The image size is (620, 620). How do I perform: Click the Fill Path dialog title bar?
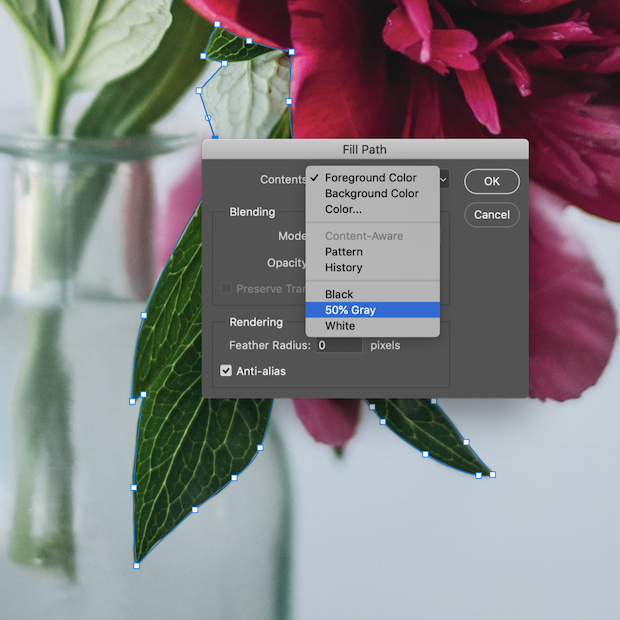364,150
